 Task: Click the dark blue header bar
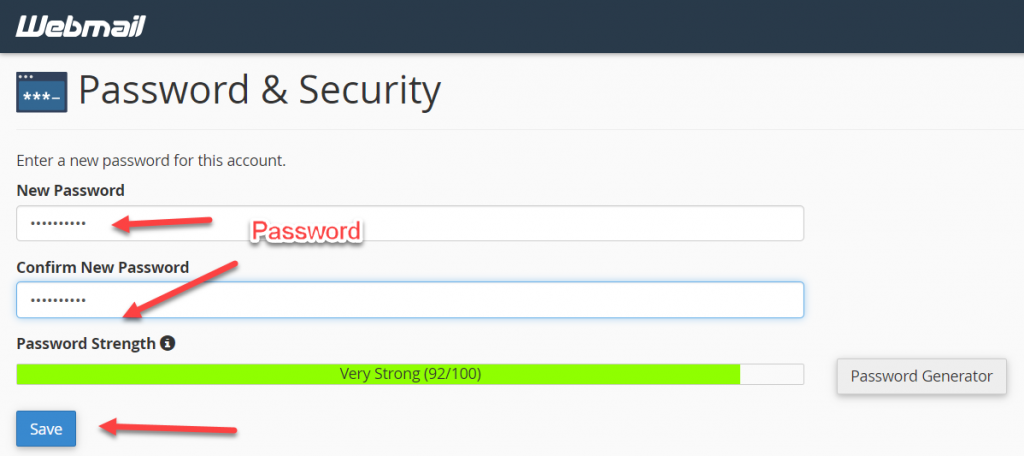[512, 26]
